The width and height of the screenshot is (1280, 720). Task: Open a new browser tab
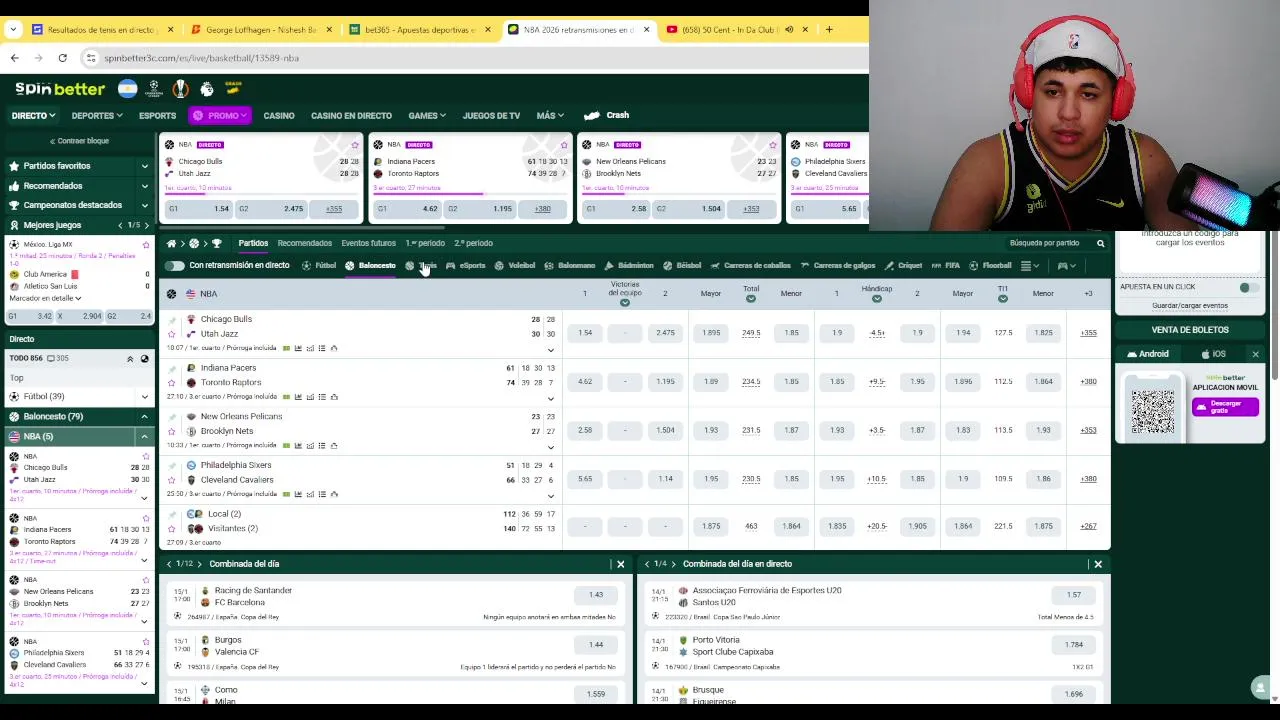point(829,30)
